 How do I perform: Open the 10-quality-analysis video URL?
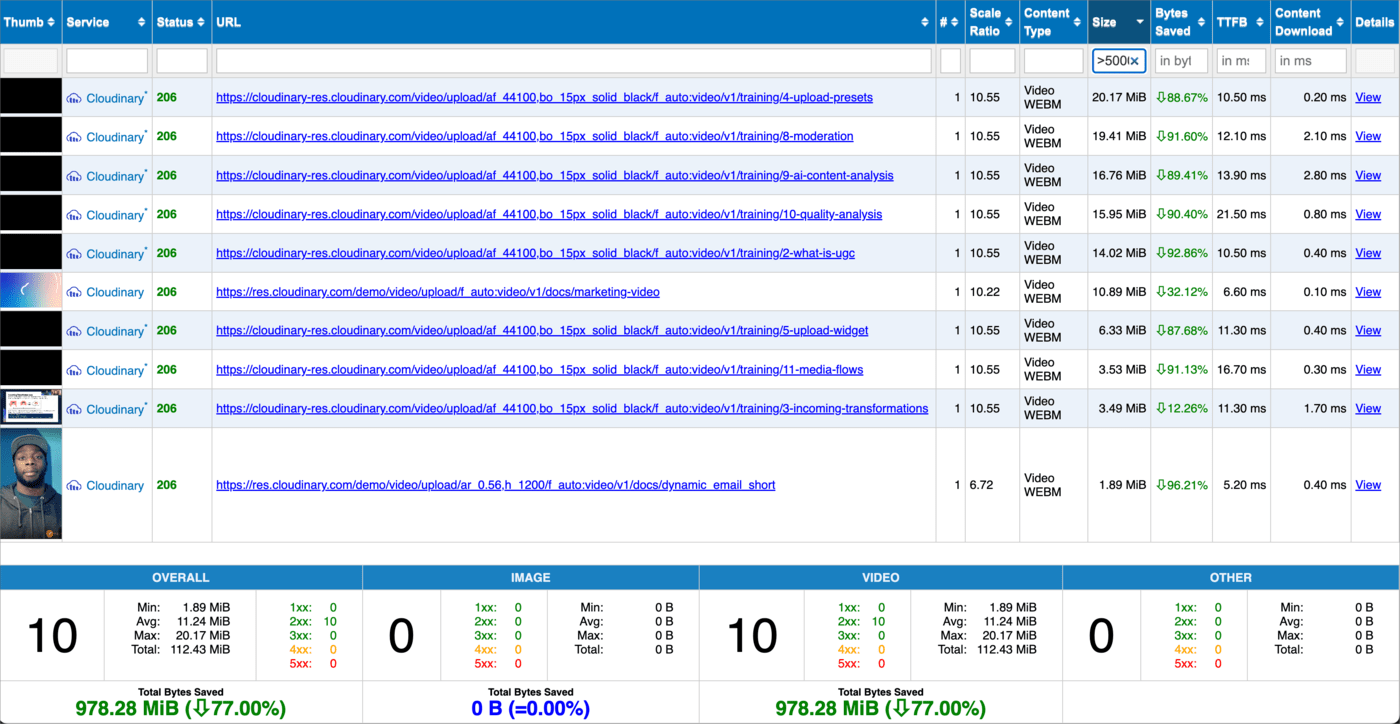(x=549, y=214)
